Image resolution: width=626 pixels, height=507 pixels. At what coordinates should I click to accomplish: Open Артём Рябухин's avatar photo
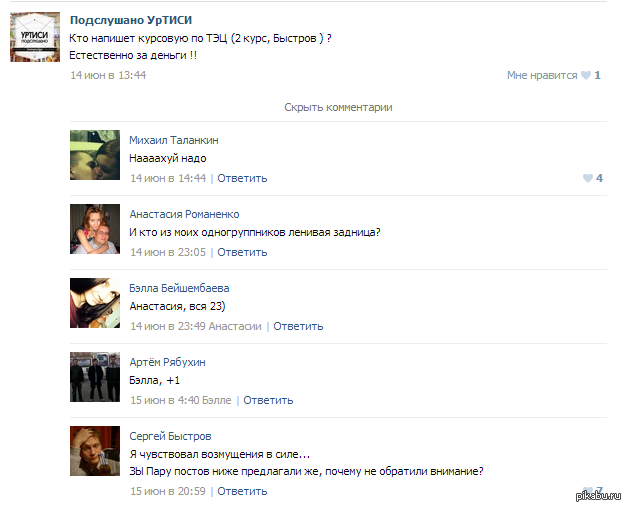(x=95, y=377)
